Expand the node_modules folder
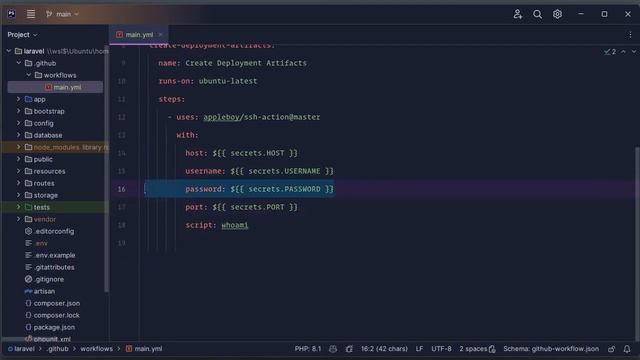Viewport: 640px width, 360px height. pyautogui.click(x=18, y=147)
